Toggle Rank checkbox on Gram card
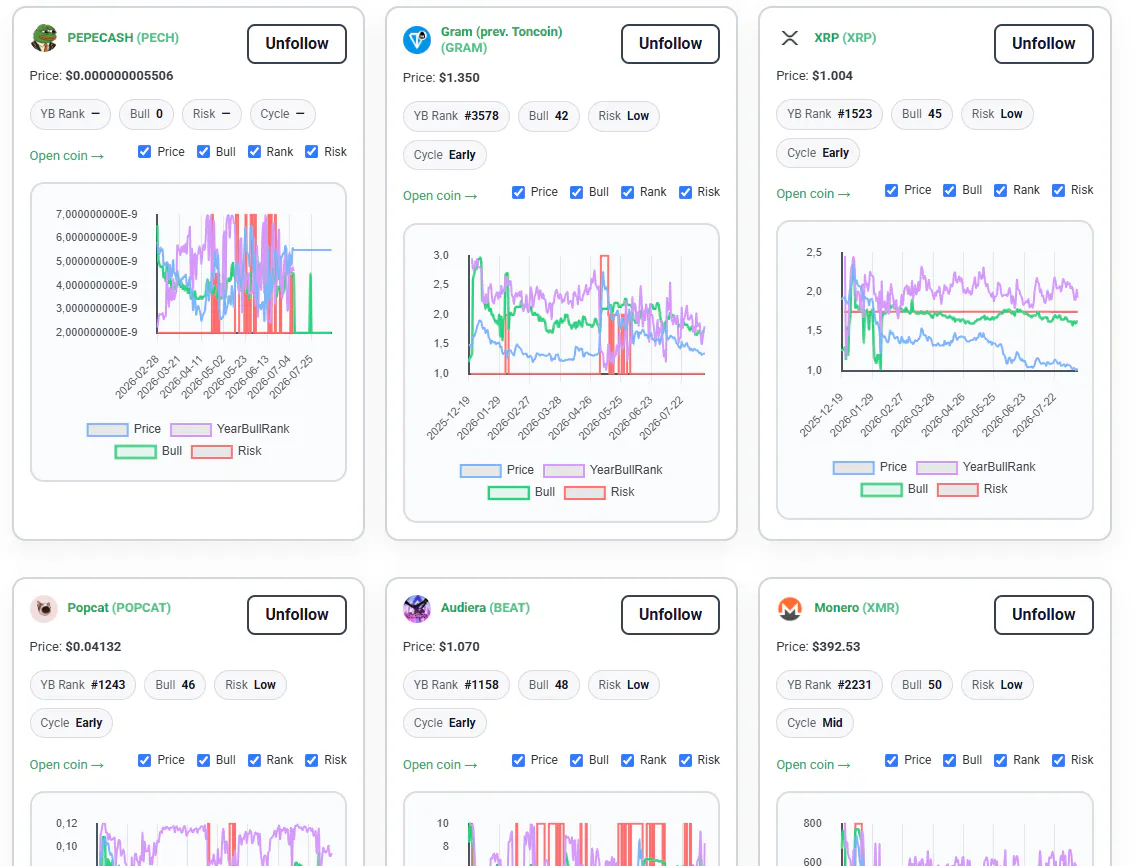Image resolution: width=1135 pixels, height=866 pixels. (628, 192)
